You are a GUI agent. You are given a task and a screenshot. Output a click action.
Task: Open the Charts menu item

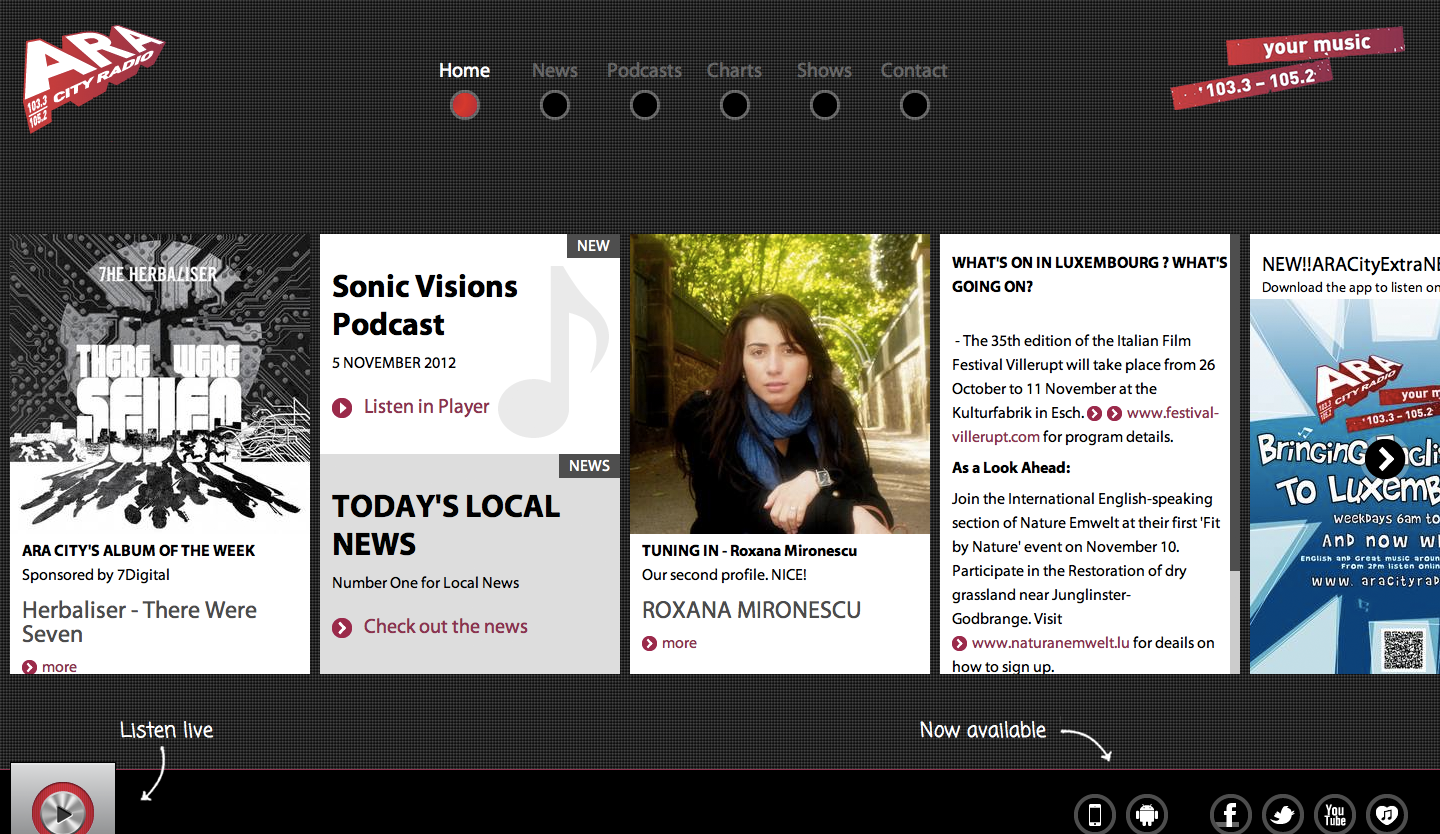(x=734, y=70)
